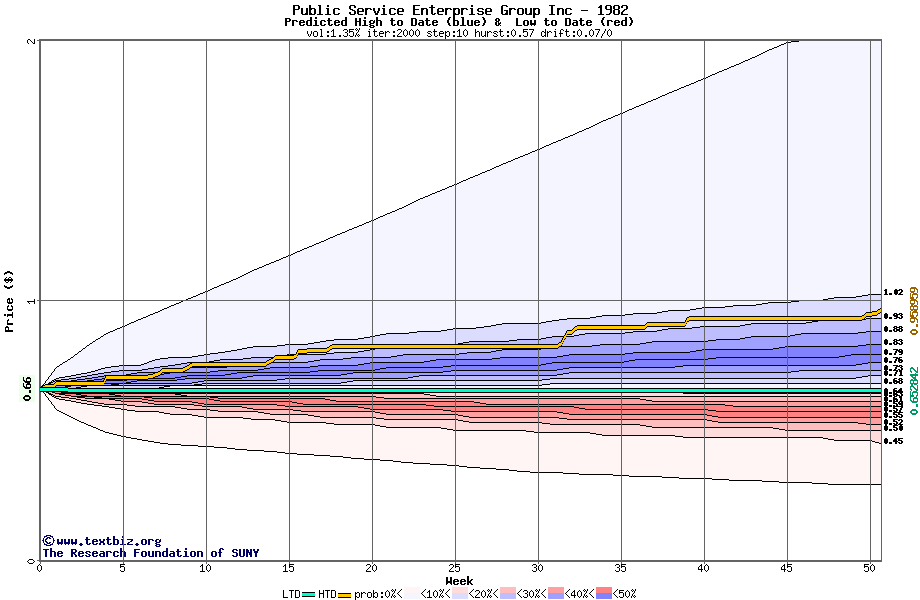This screenshot has height=600, width=920.
Task: Click the legend swatch right after "<10%<"
Action: click(x=459, y=594)
